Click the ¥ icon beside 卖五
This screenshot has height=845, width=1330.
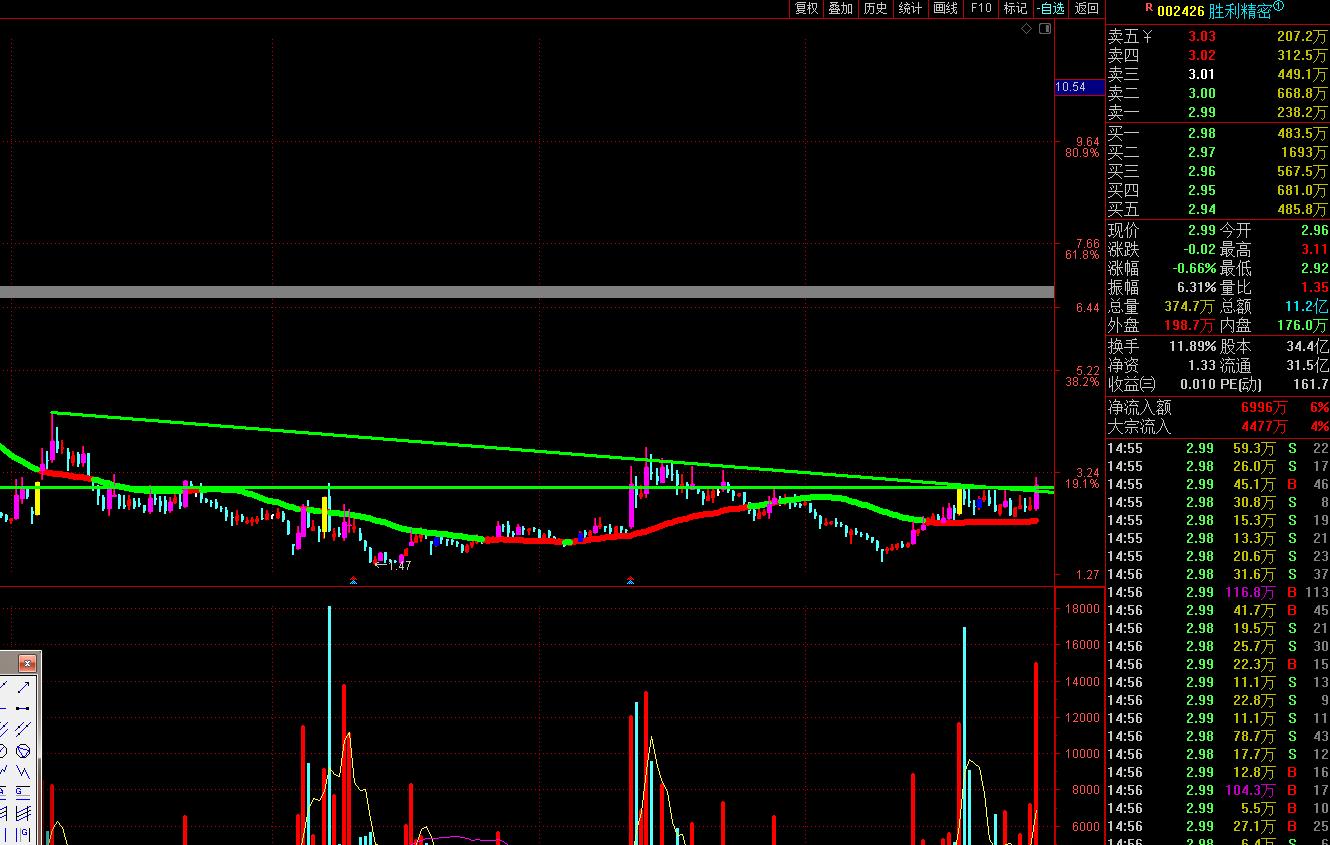pyautogui.click(x=1148, y=36)
